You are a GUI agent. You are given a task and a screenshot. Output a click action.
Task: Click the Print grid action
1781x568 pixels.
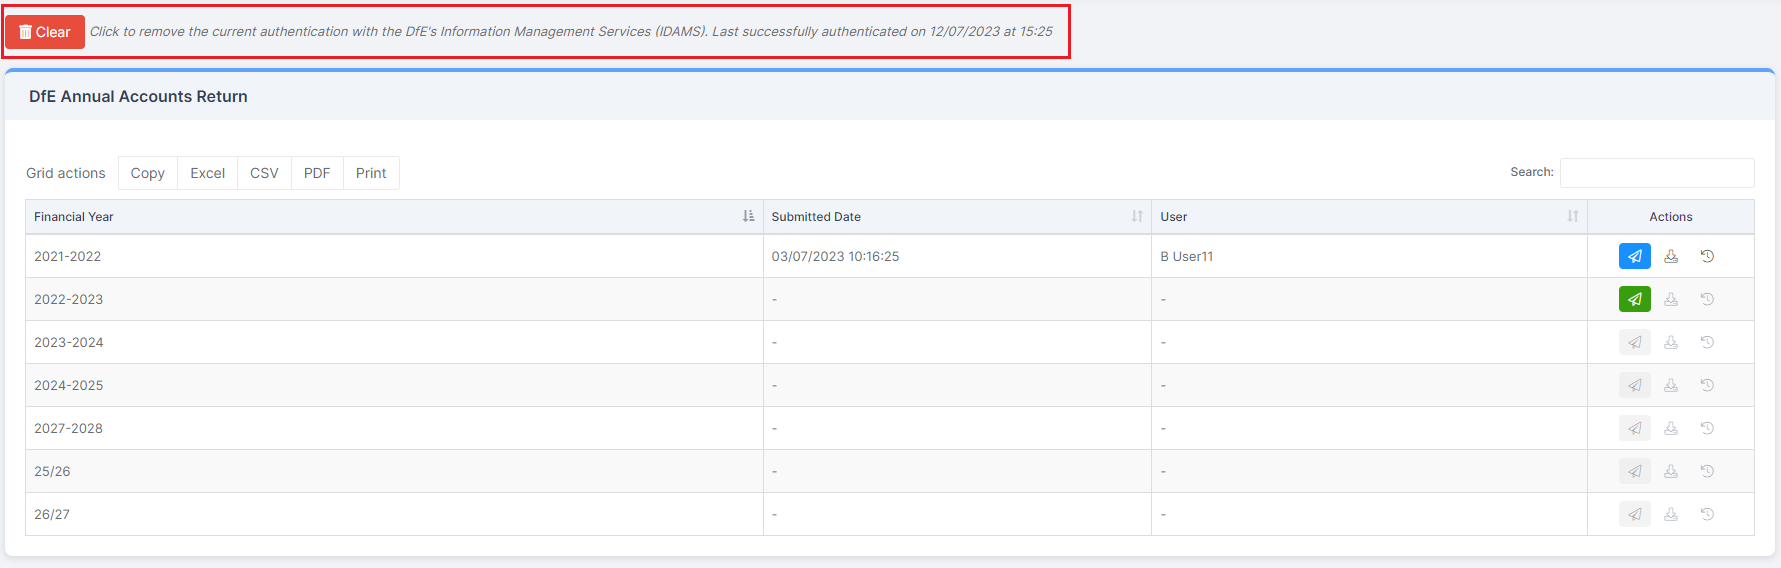click(371, 173)
